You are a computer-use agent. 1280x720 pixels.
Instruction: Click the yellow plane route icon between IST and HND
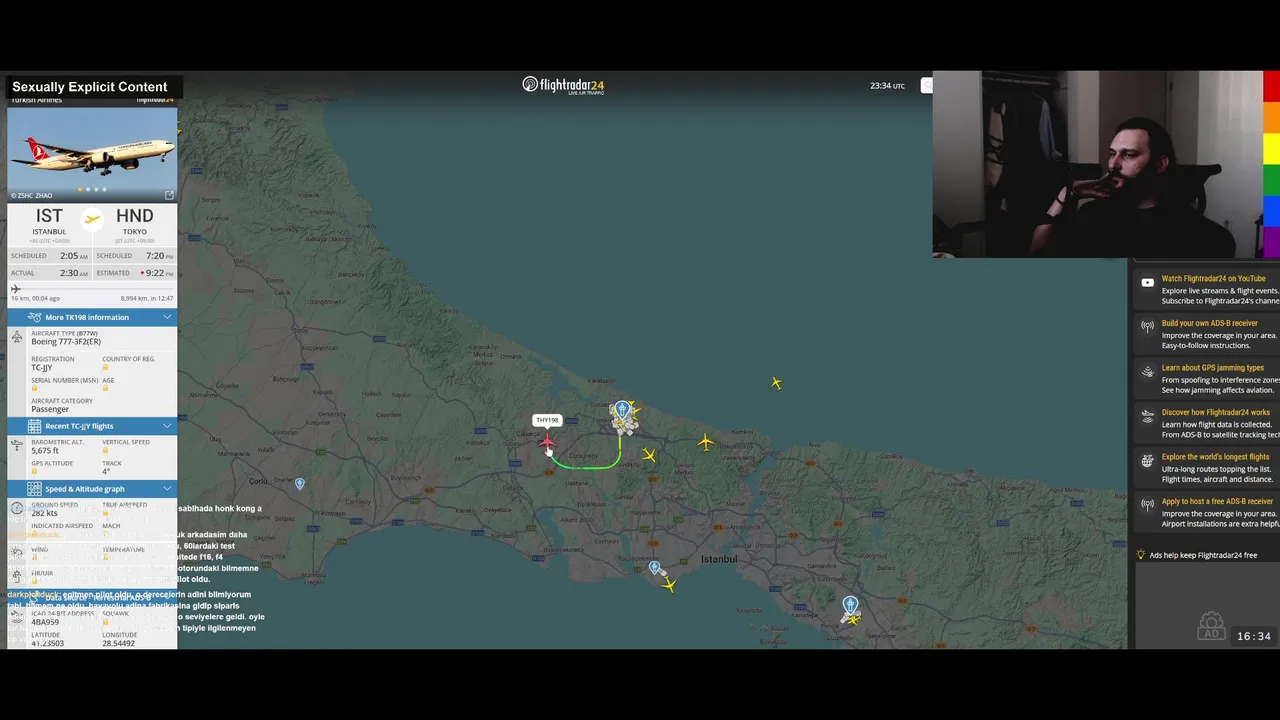click(92, 219)
